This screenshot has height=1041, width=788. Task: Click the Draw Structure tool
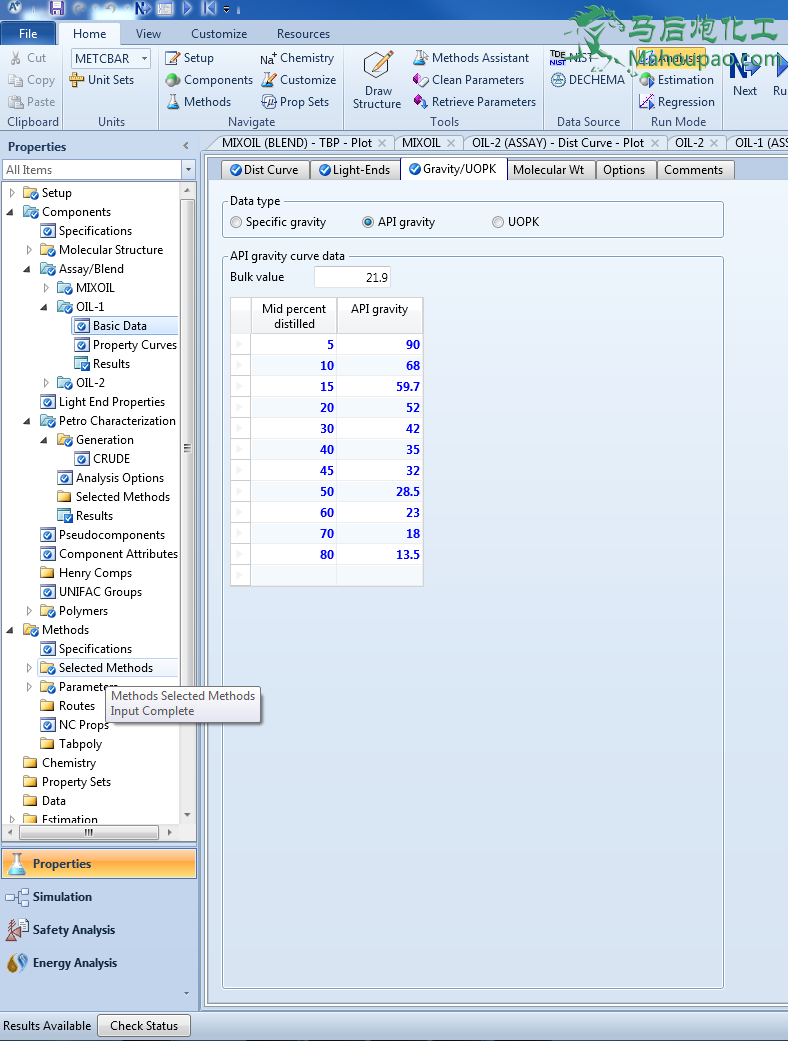[x=377, y=80]
